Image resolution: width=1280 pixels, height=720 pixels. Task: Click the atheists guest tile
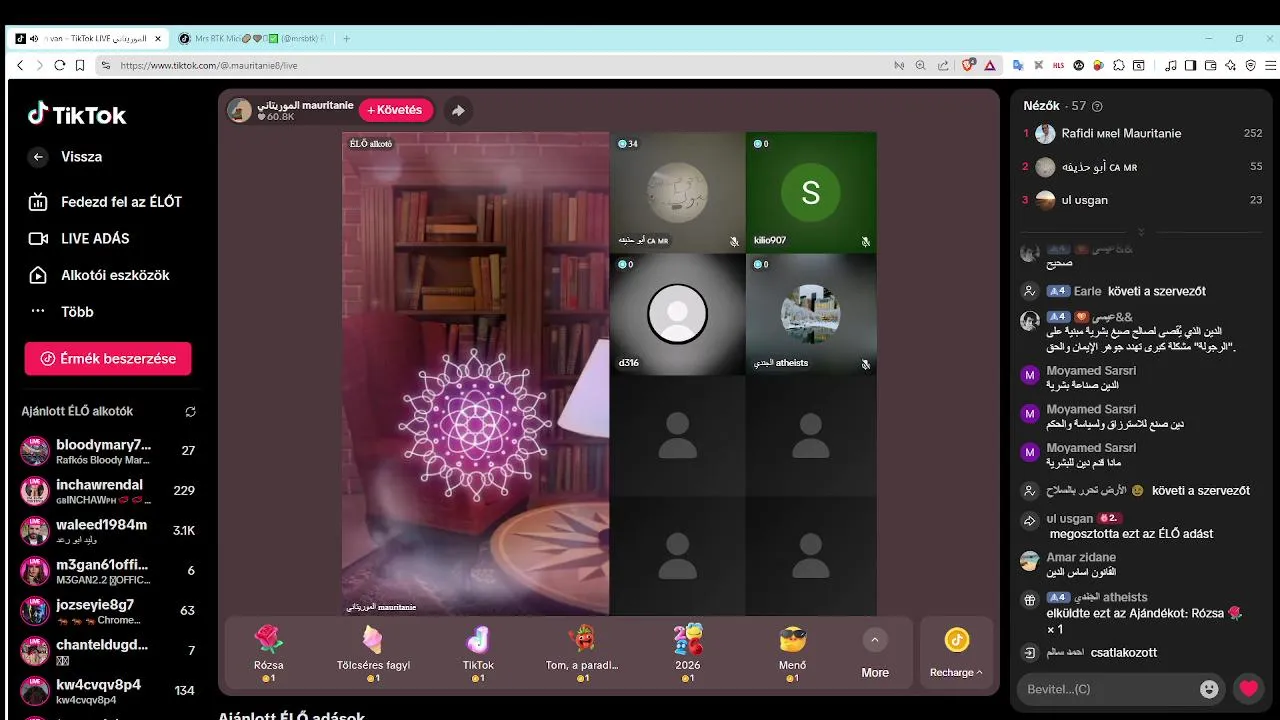tap(811, 314)
